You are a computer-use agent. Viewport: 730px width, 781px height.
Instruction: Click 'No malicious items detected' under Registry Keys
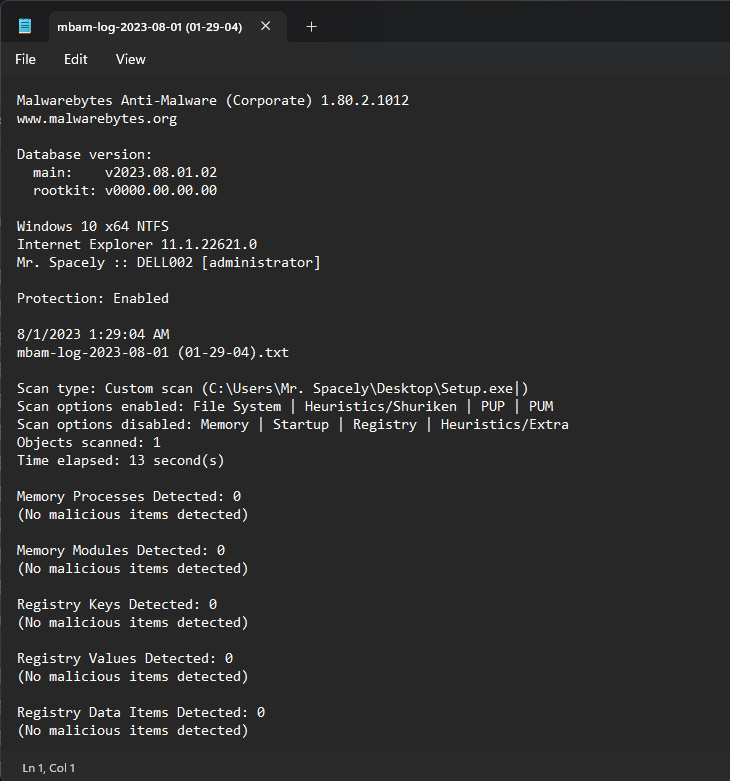coord(132,623)
